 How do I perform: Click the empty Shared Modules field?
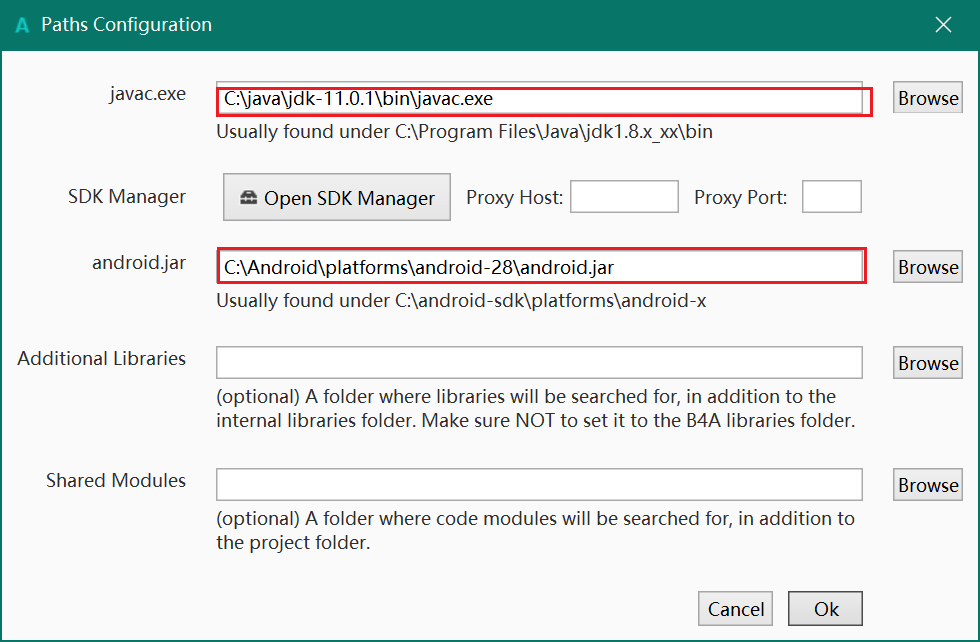540,484
